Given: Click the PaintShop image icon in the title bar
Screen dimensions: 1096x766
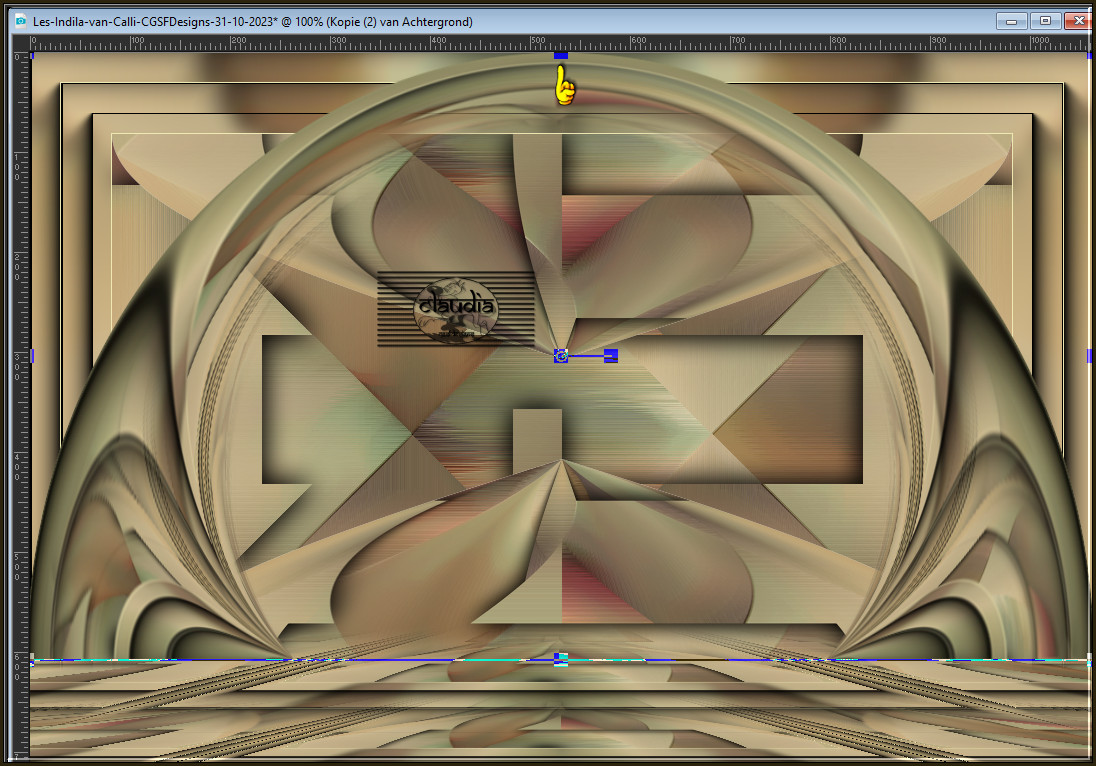Looking at the screenshot, I should (21, 21).
